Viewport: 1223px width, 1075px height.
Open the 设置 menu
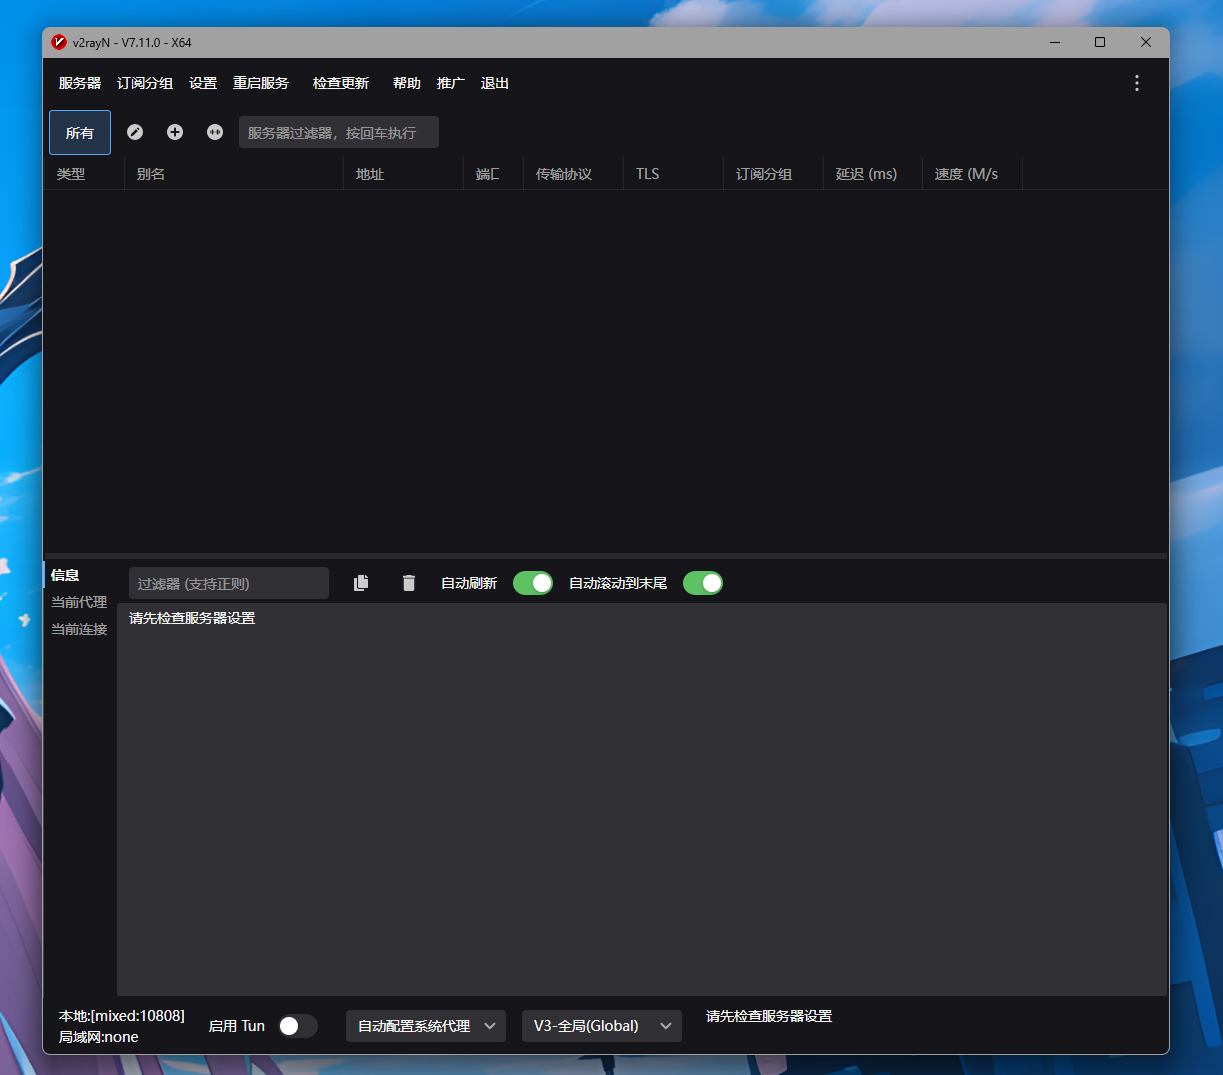pyautogui.click(x=203, y=83)
